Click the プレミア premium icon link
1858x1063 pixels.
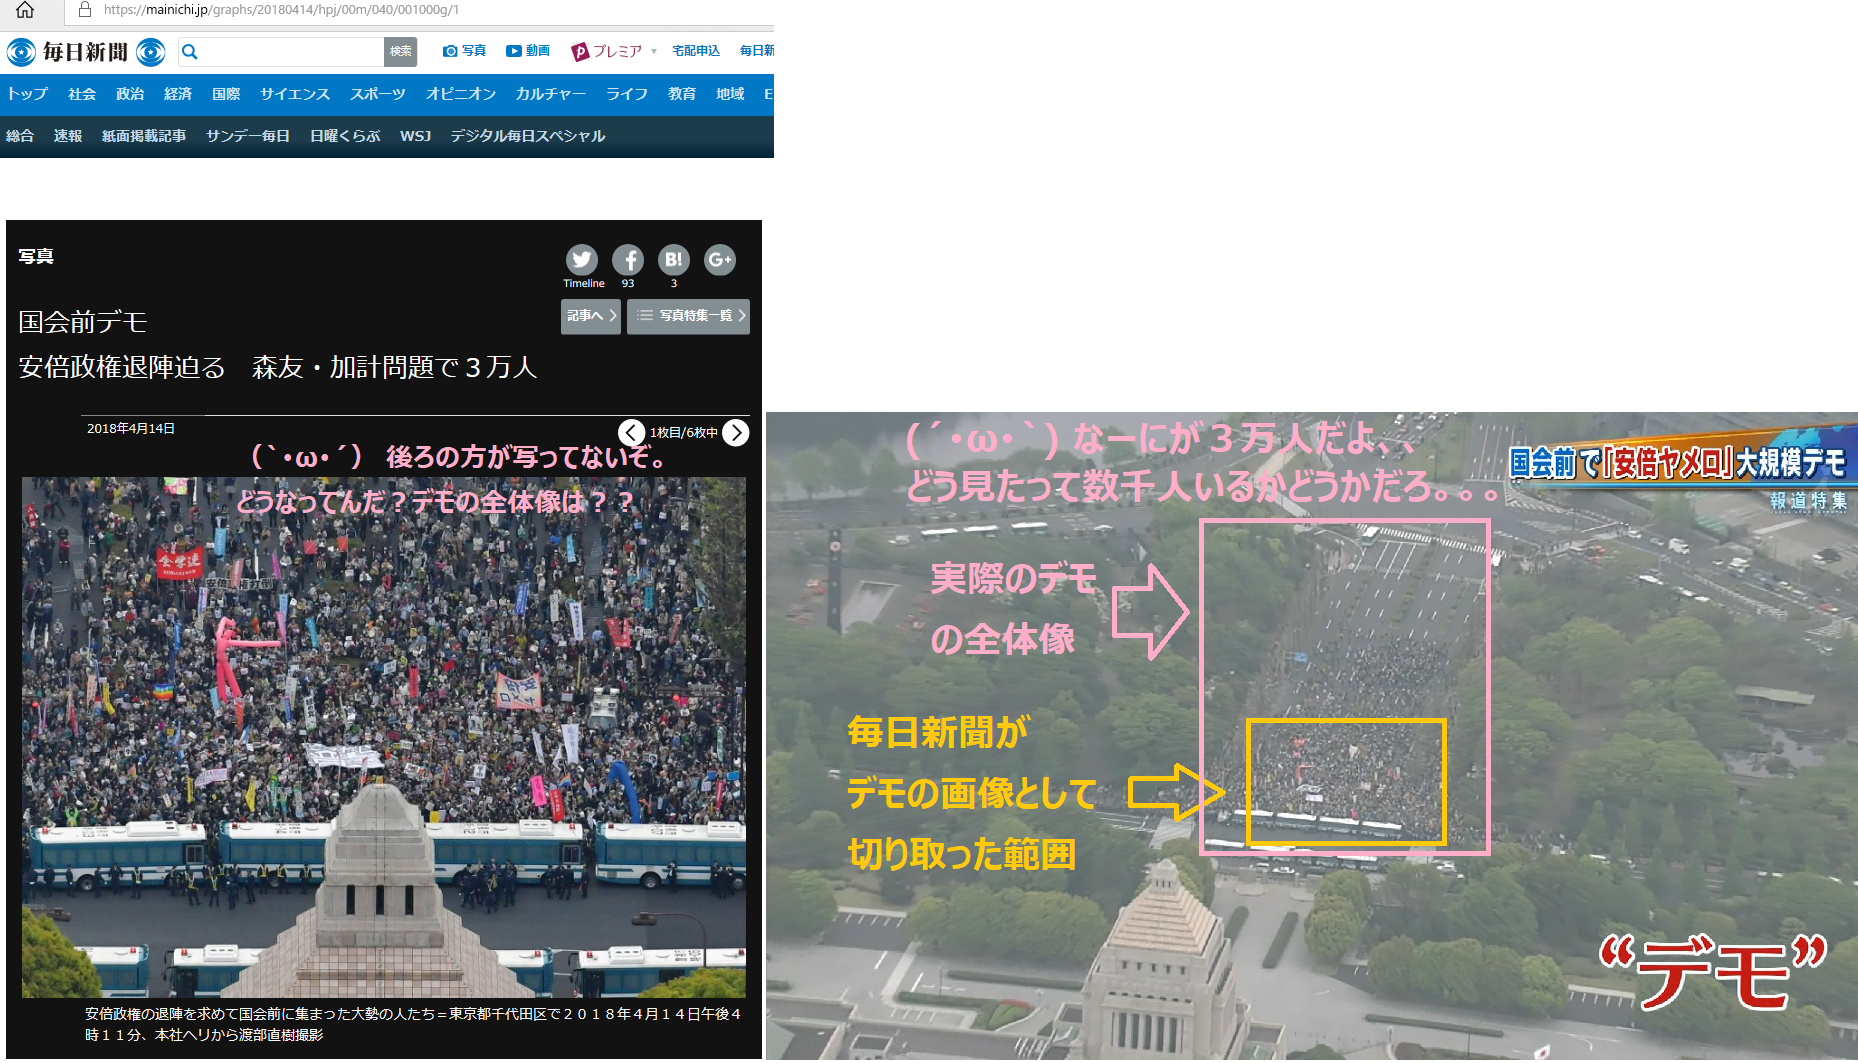click(606, 51)
